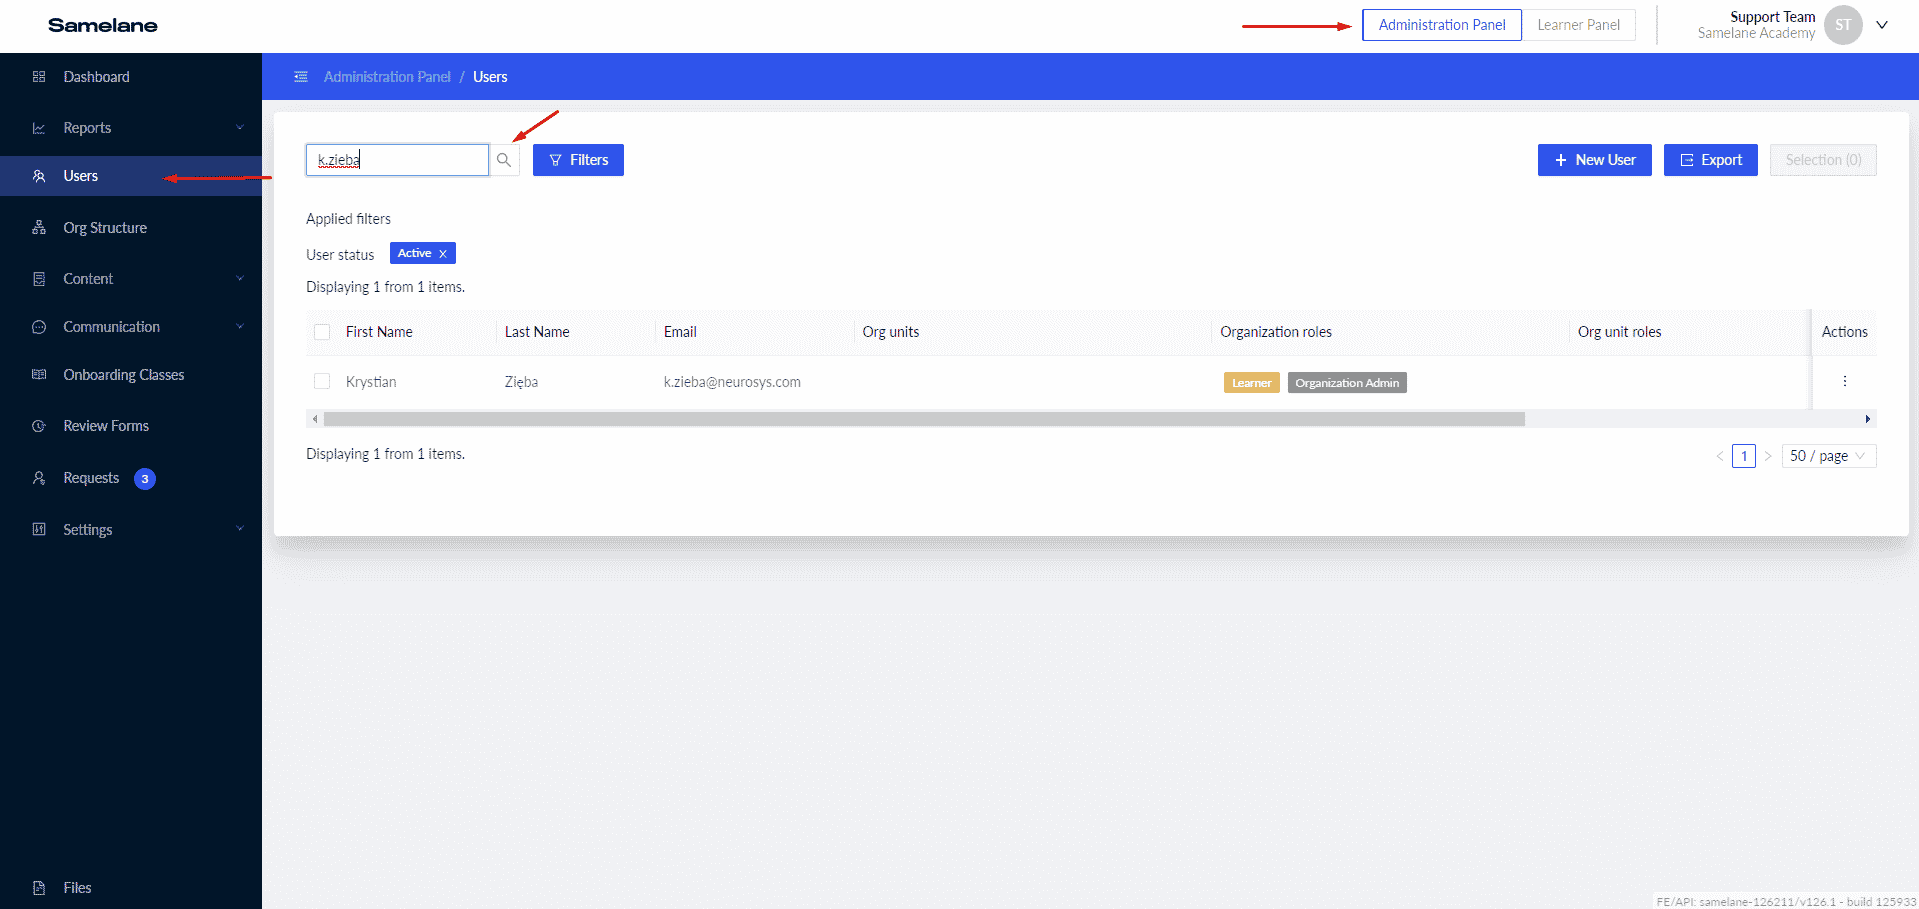Screen dimensions: 1919x909
Task: Click the Org Structure hierarchy icon
Action: [x=39, y=228]
